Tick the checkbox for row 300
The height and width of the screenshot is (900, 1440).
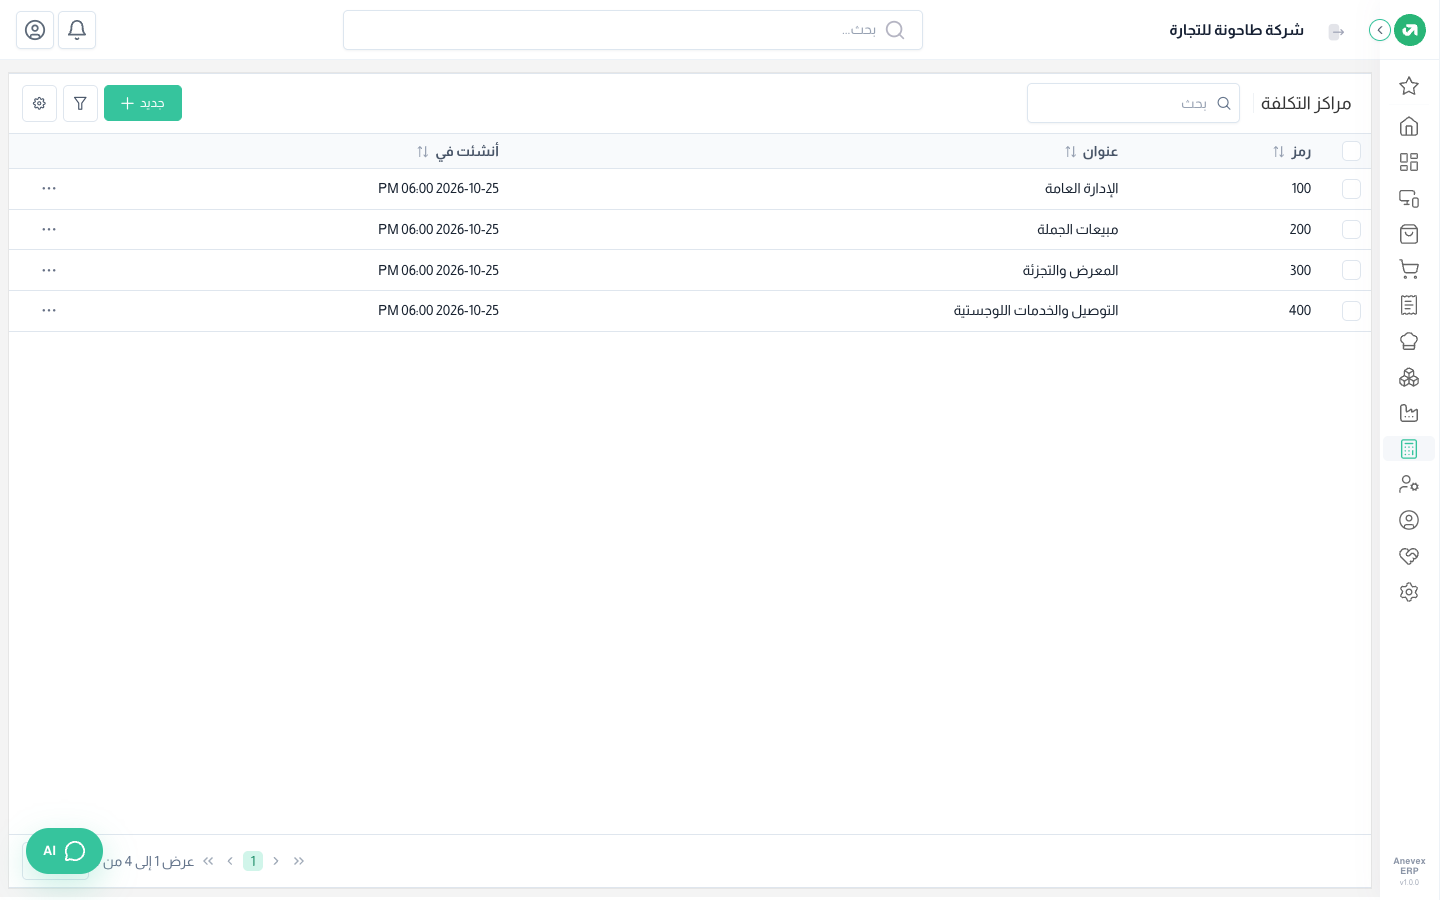[x=1351, y=270]
